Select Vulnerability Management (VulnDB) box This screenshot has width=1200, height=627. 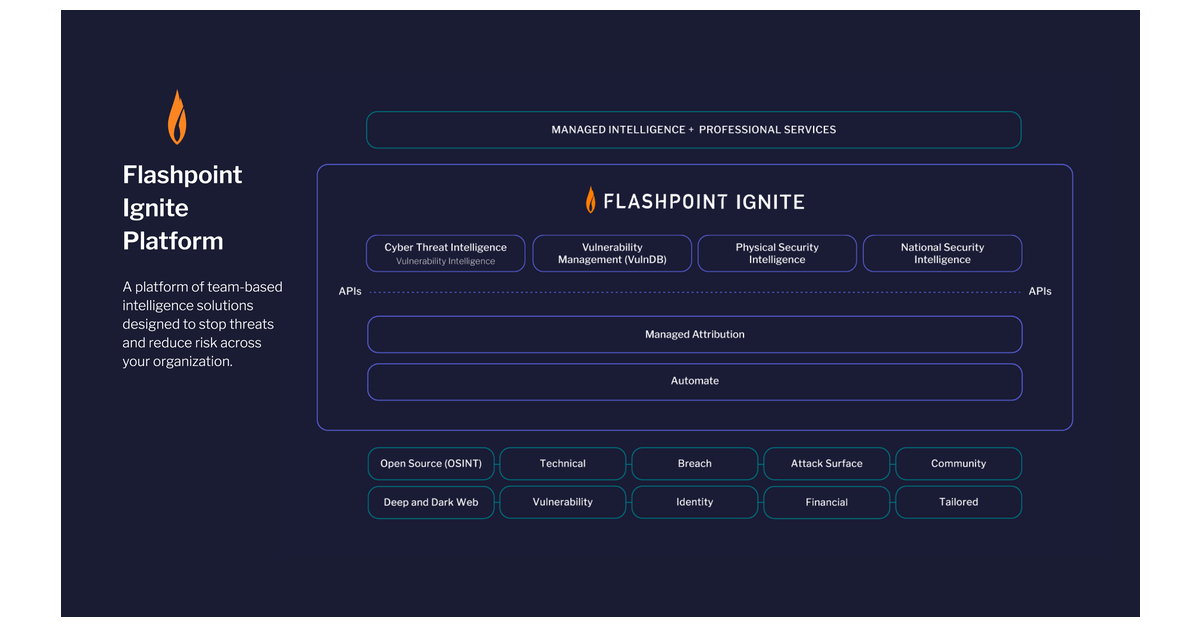[x=612, y=254]
